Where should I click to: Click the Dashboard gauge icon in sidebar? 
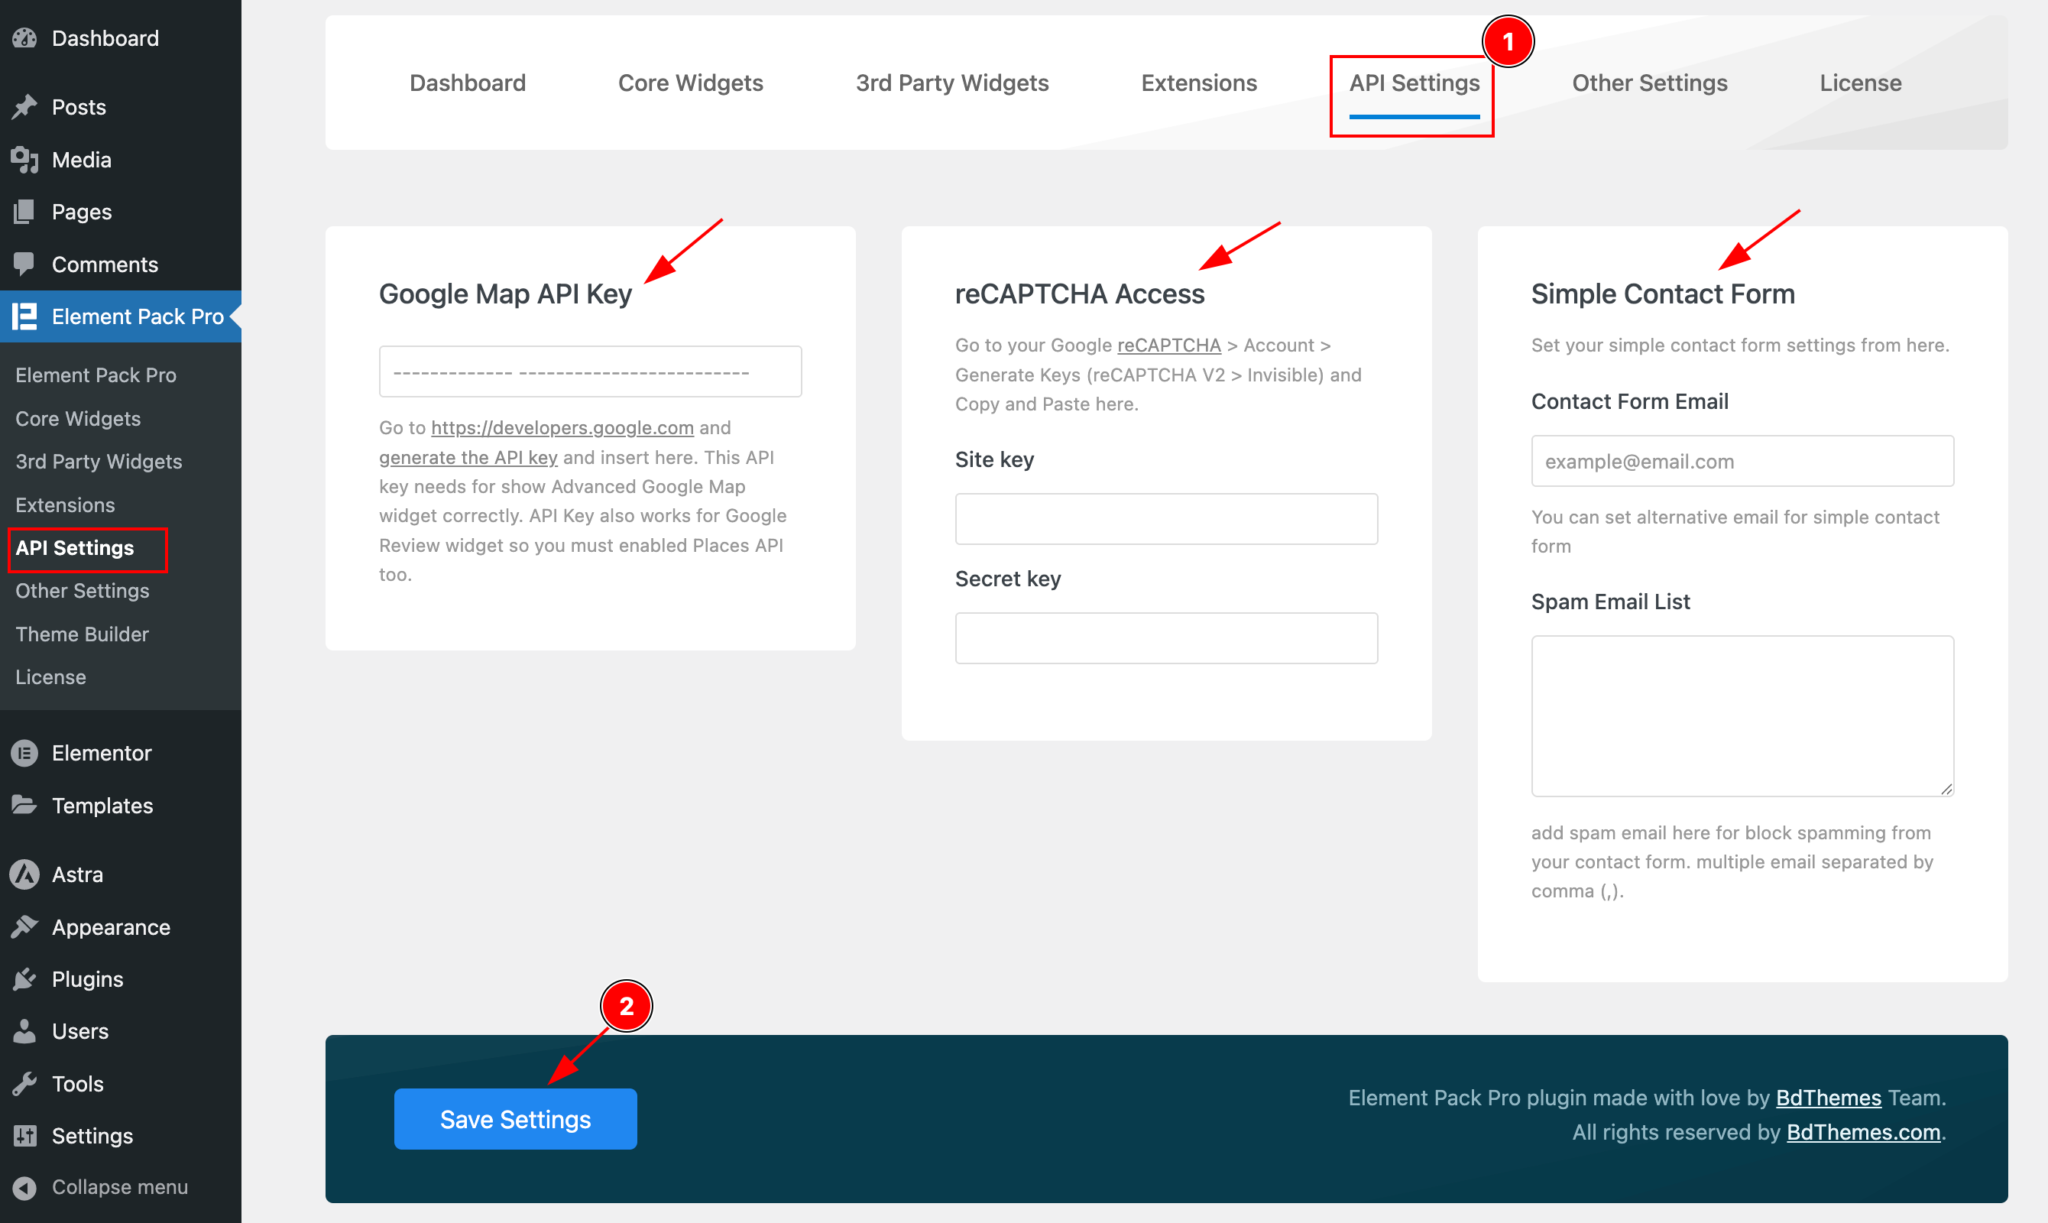[x=24, y=38]
